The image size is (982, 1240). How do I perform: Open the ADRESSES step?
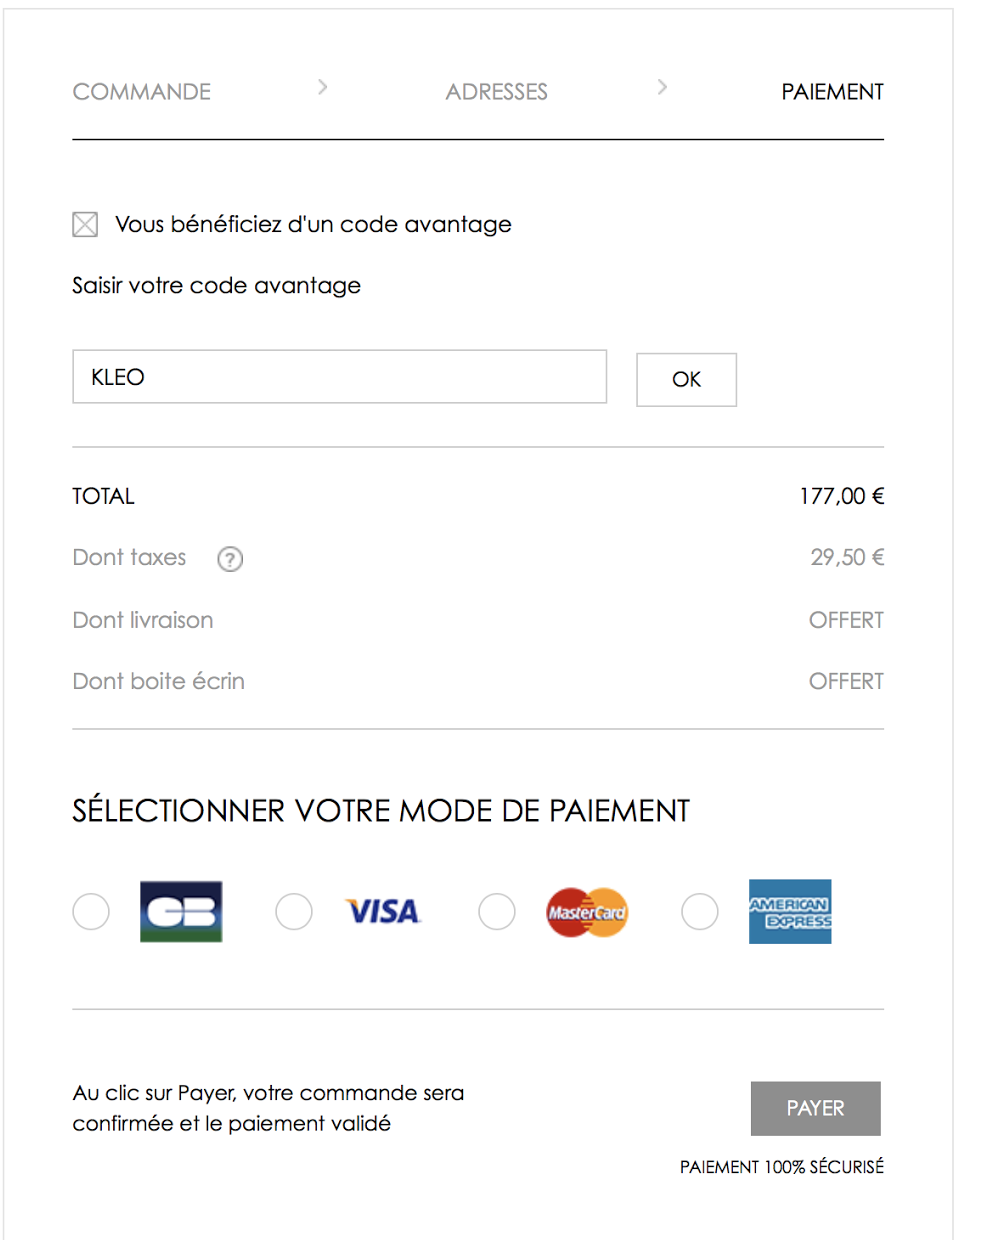pos(496,91)
